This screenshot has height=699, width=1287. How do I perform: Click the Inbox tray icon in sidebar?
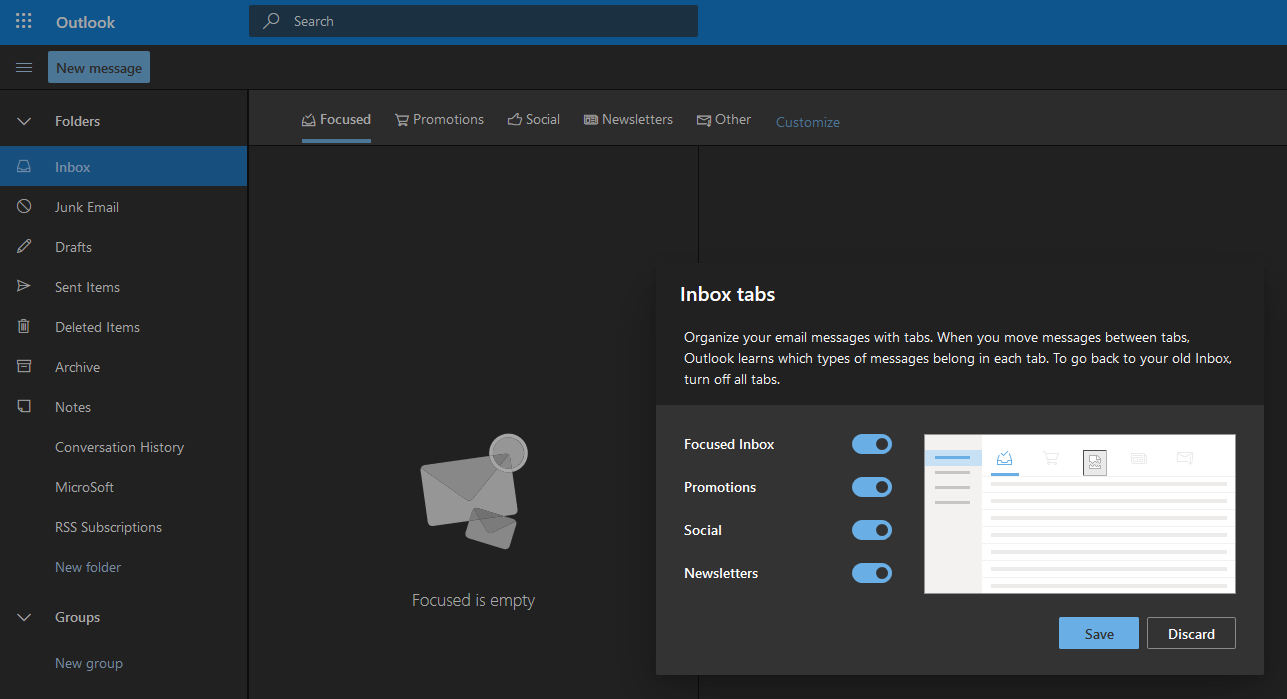pyautogui.click(x=24, y=167)
